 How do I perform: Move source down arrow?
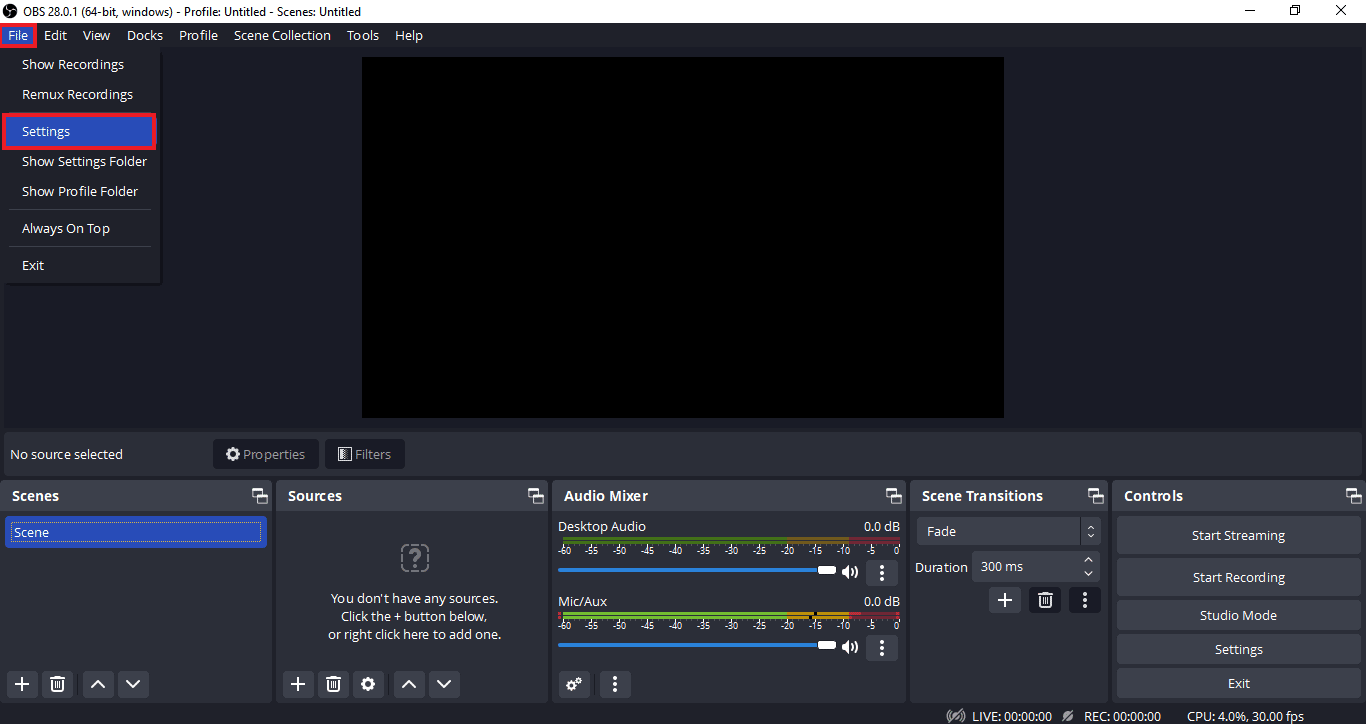[444, 684]
